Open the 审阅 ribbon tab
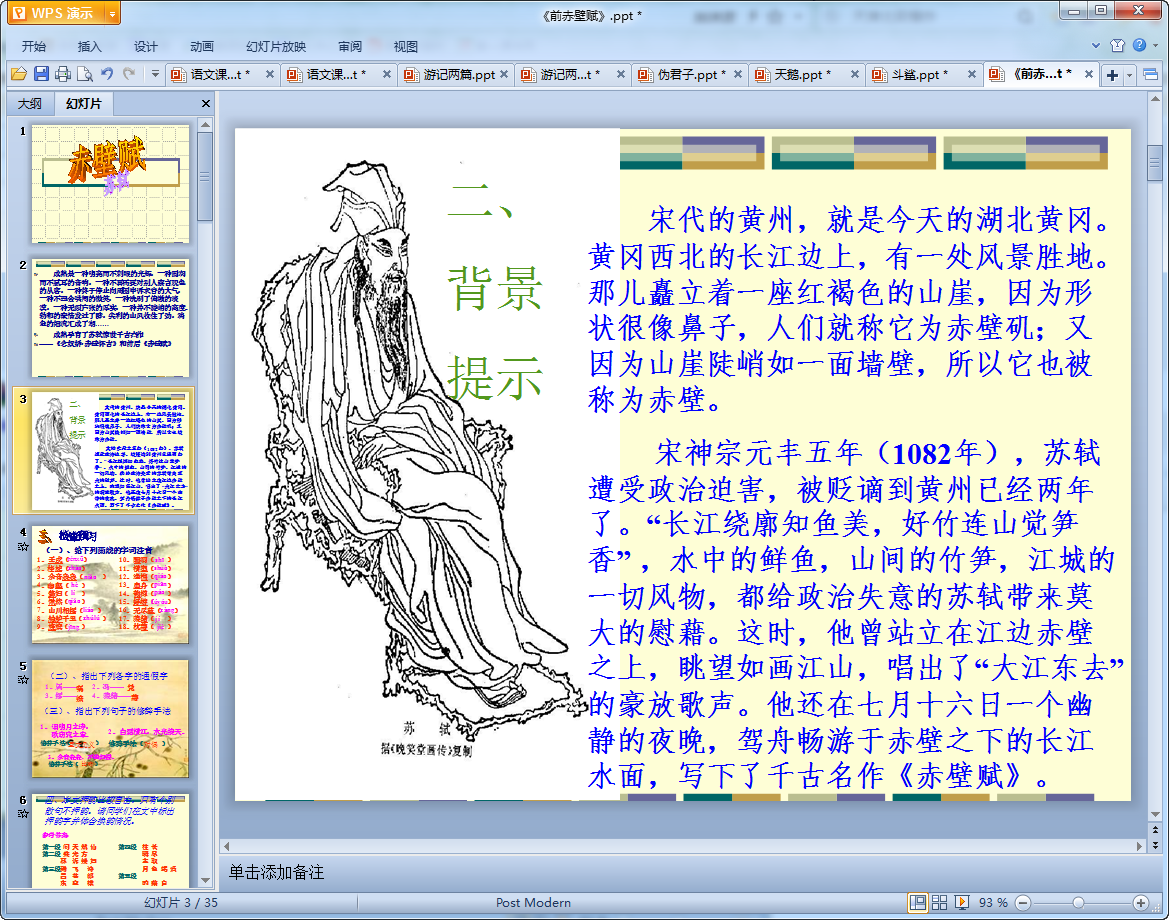Screen dimensions: 1169x920 click(x=350, y=46)
